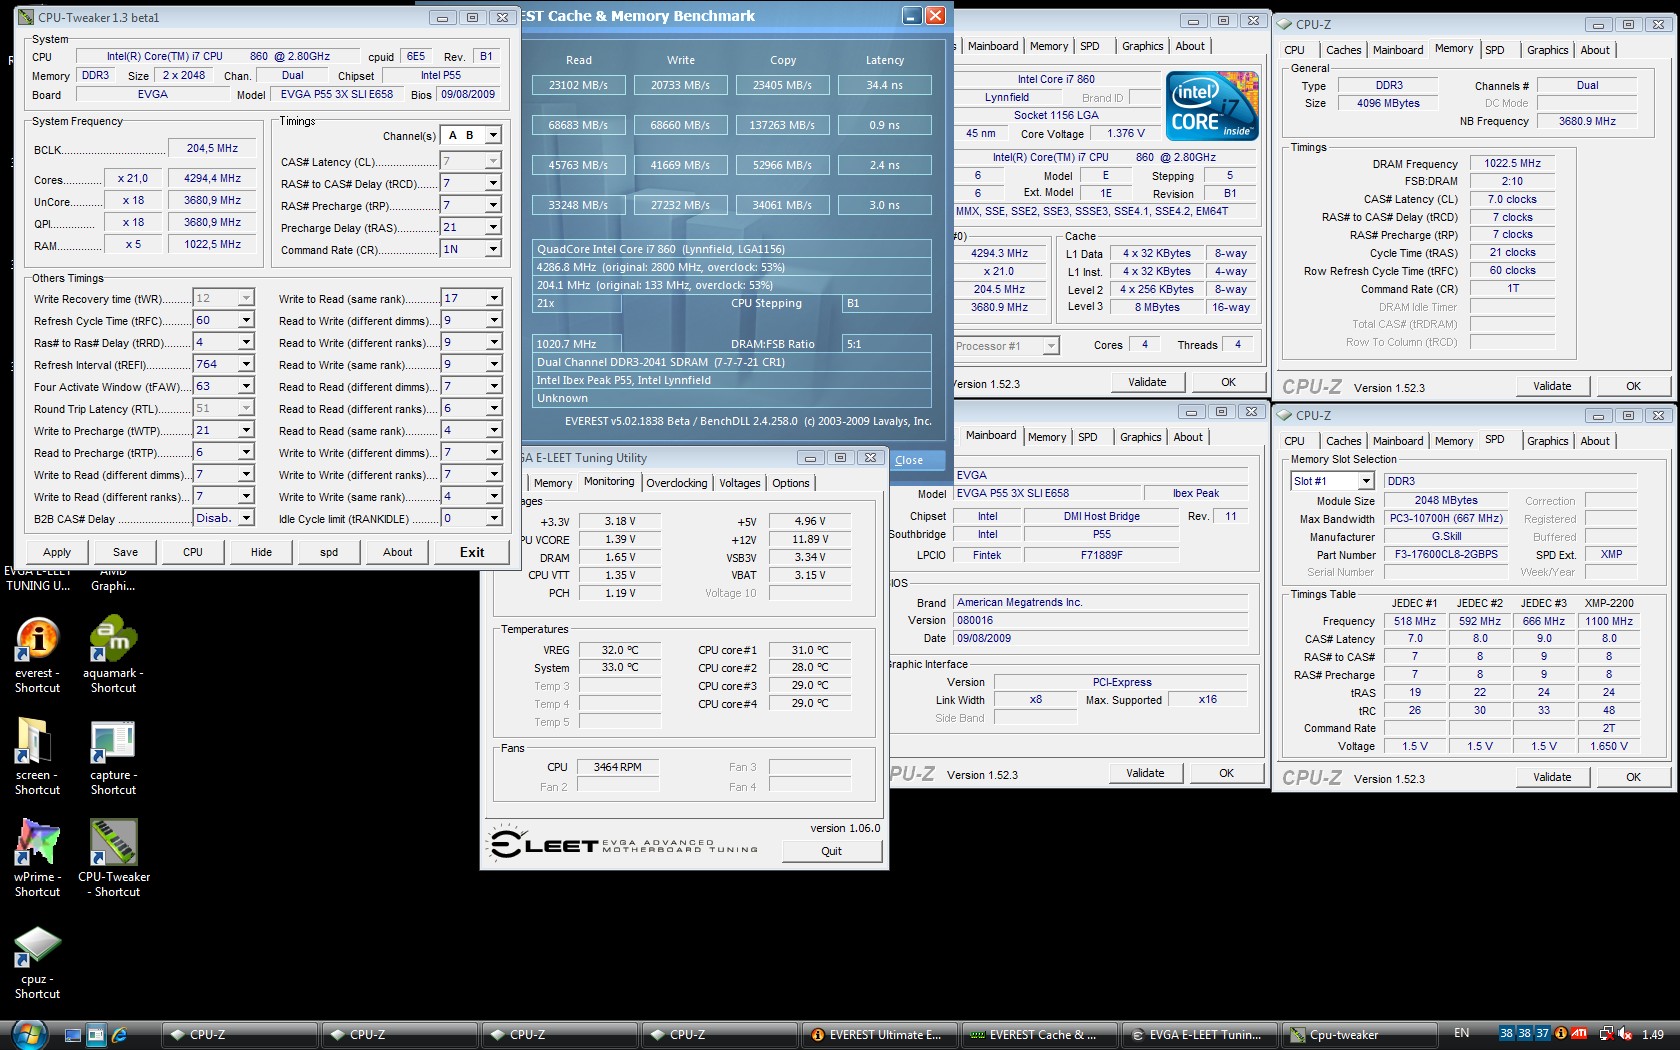Click Show Desktop quick launch icon
This screenshot has width=1680, height=1050.
[x=73, y=1035]
